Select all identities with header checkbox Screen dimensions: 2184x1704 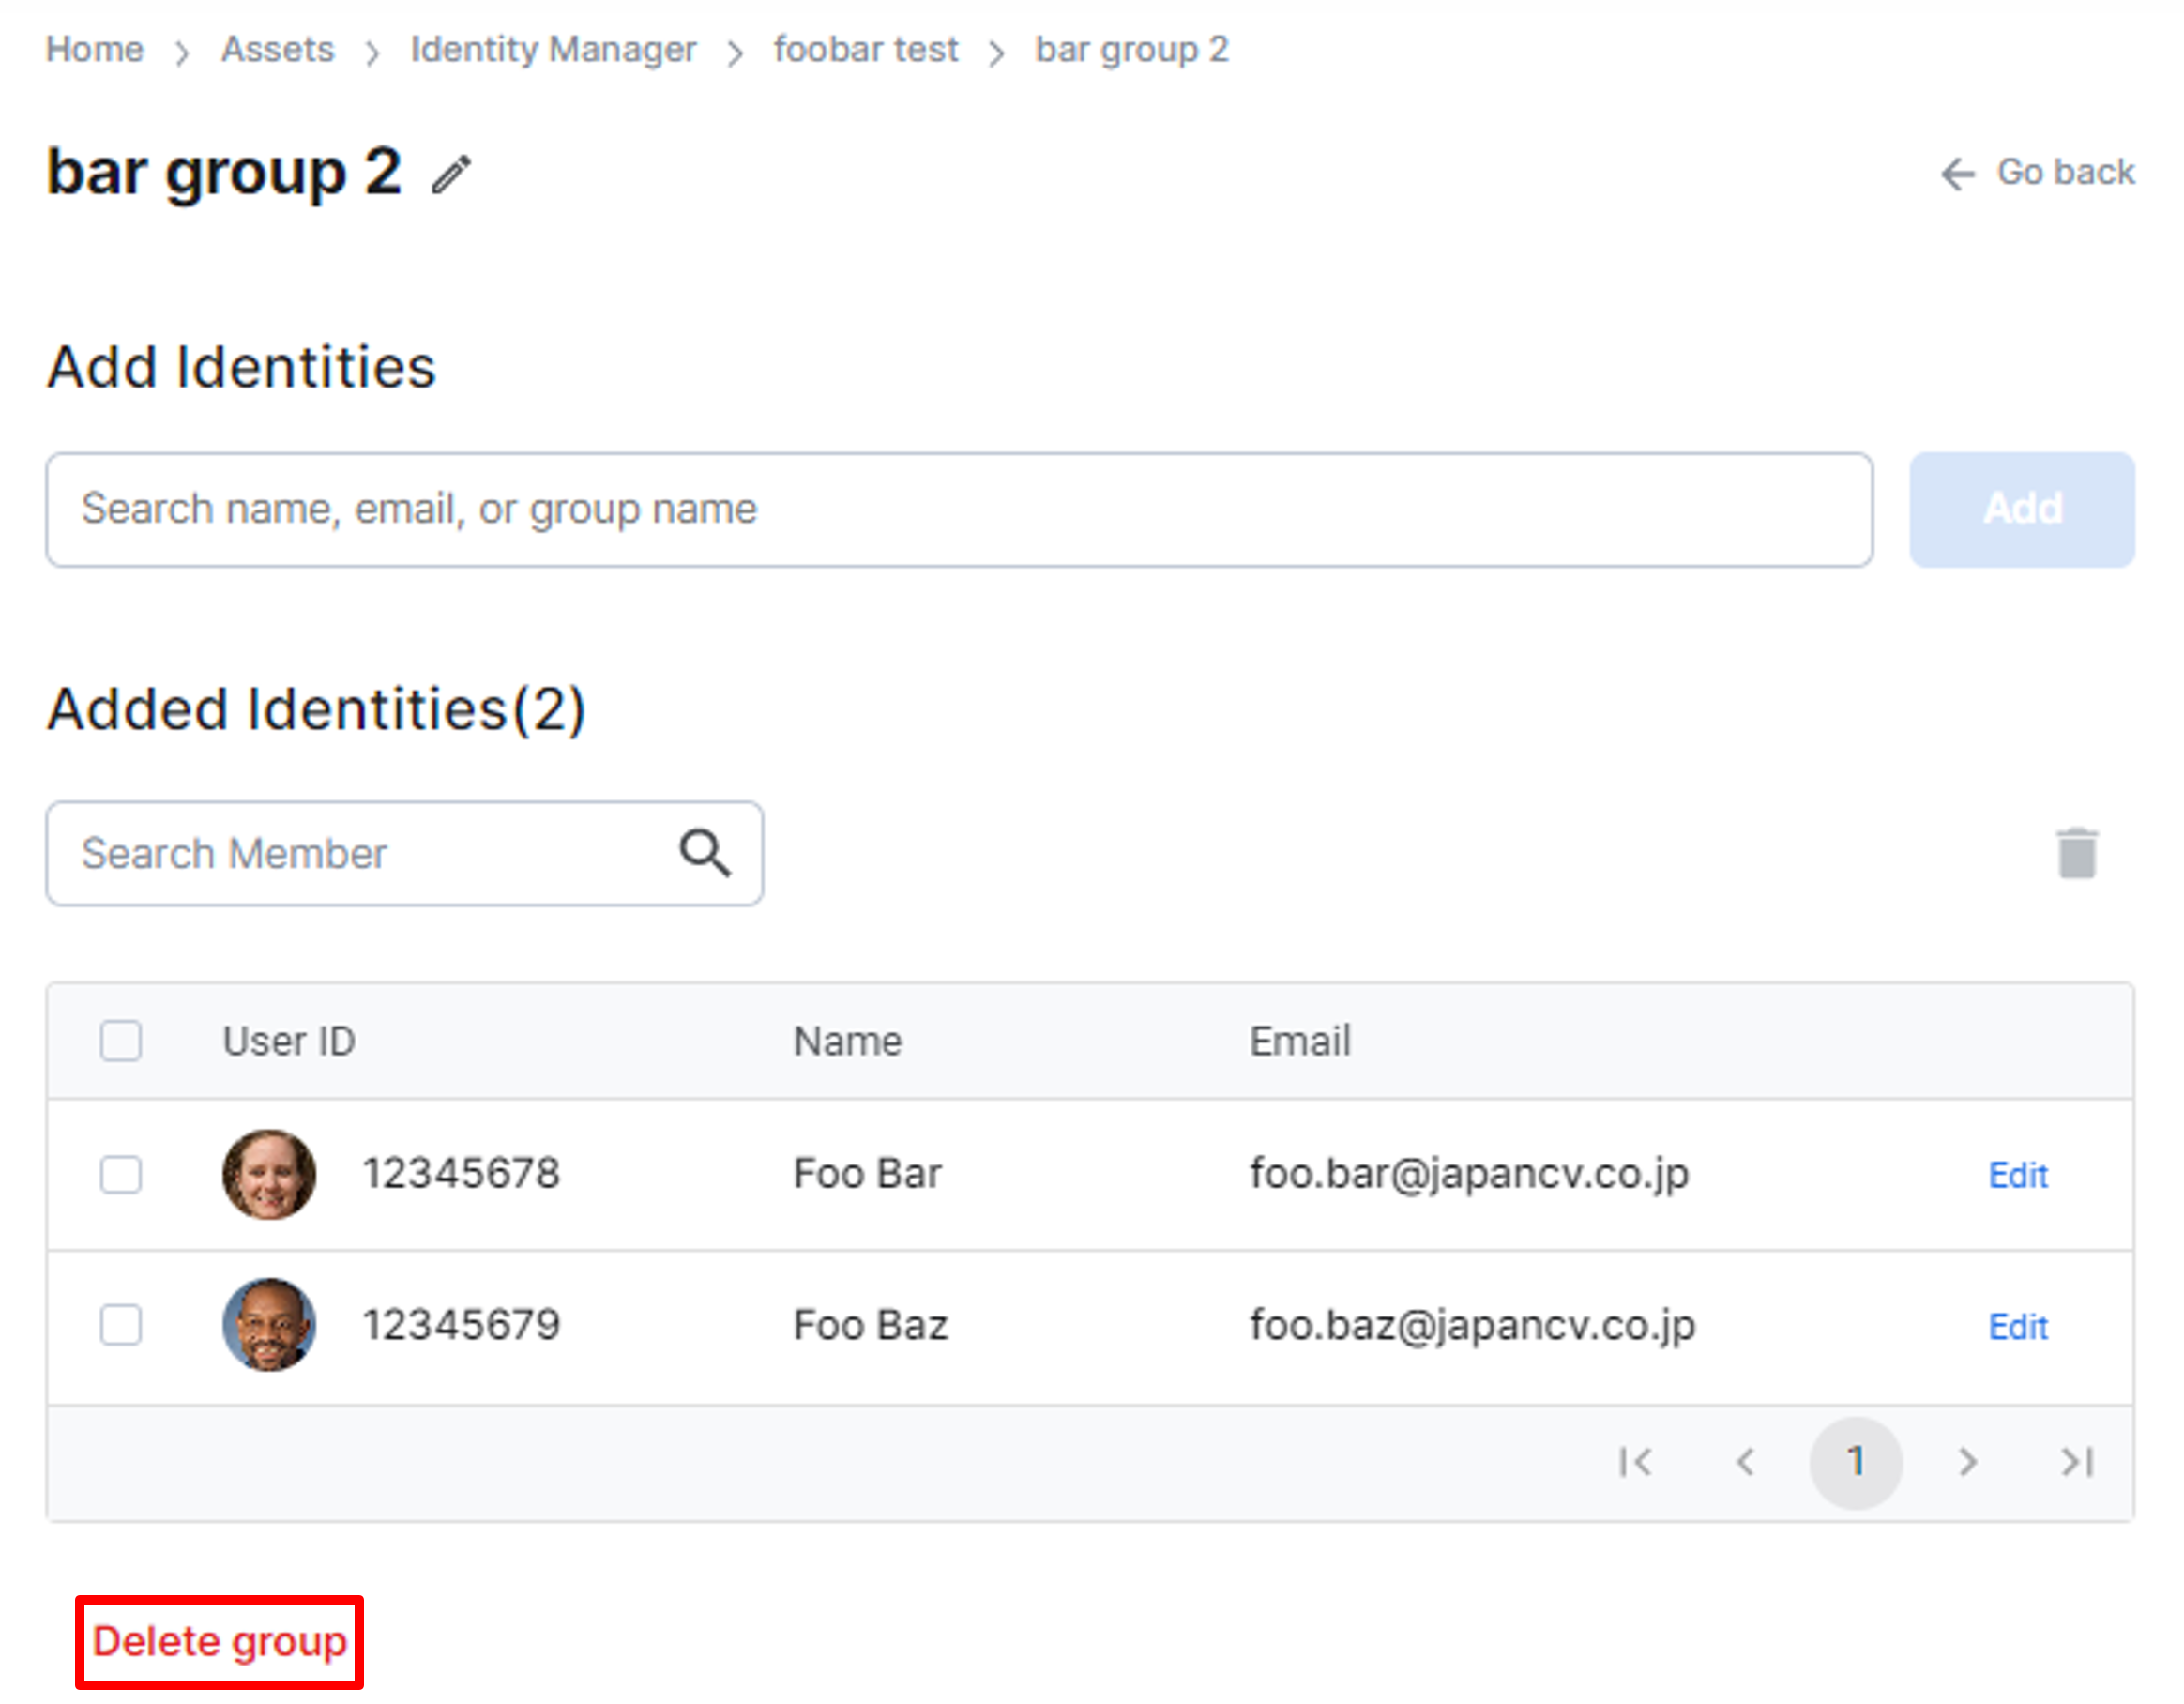pos(120,1041)
